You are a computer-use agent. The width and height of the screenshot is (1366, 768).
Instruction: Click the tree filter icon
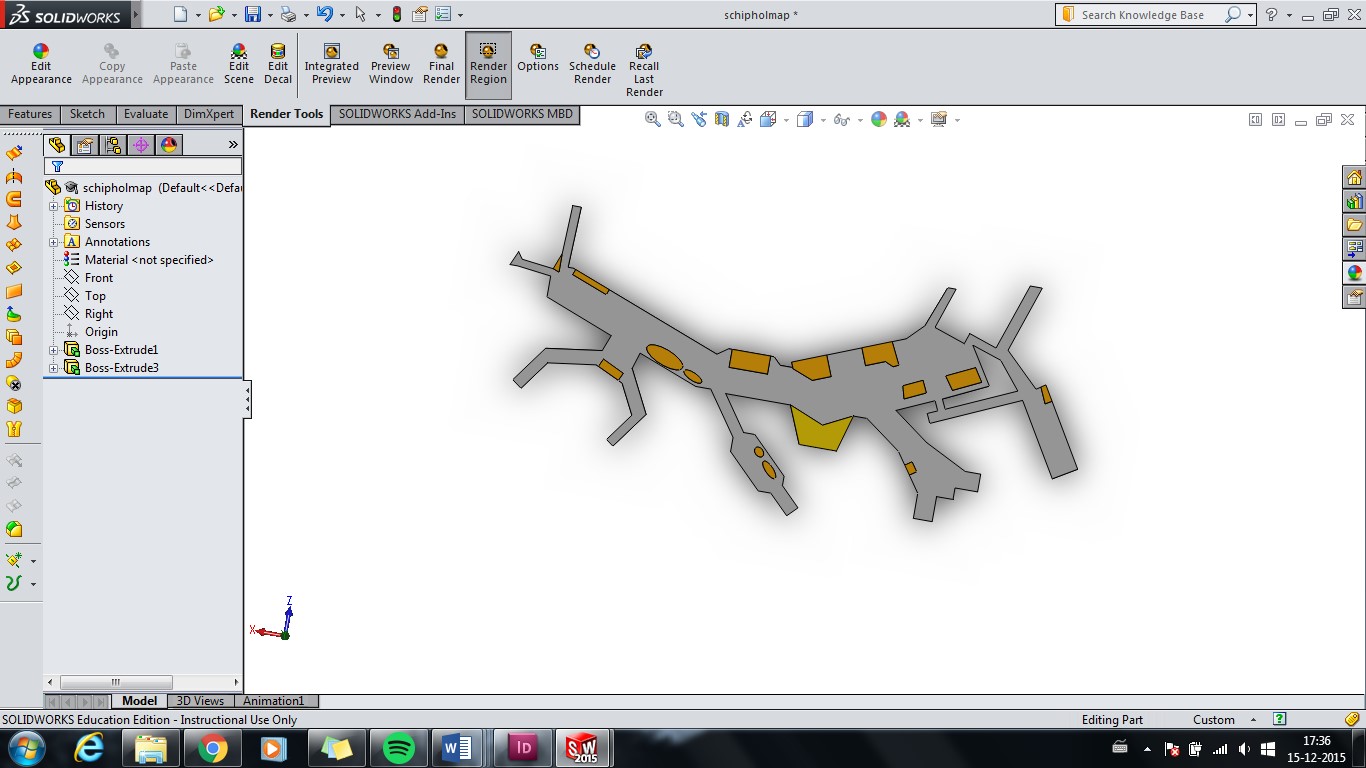tap(57, 167)
